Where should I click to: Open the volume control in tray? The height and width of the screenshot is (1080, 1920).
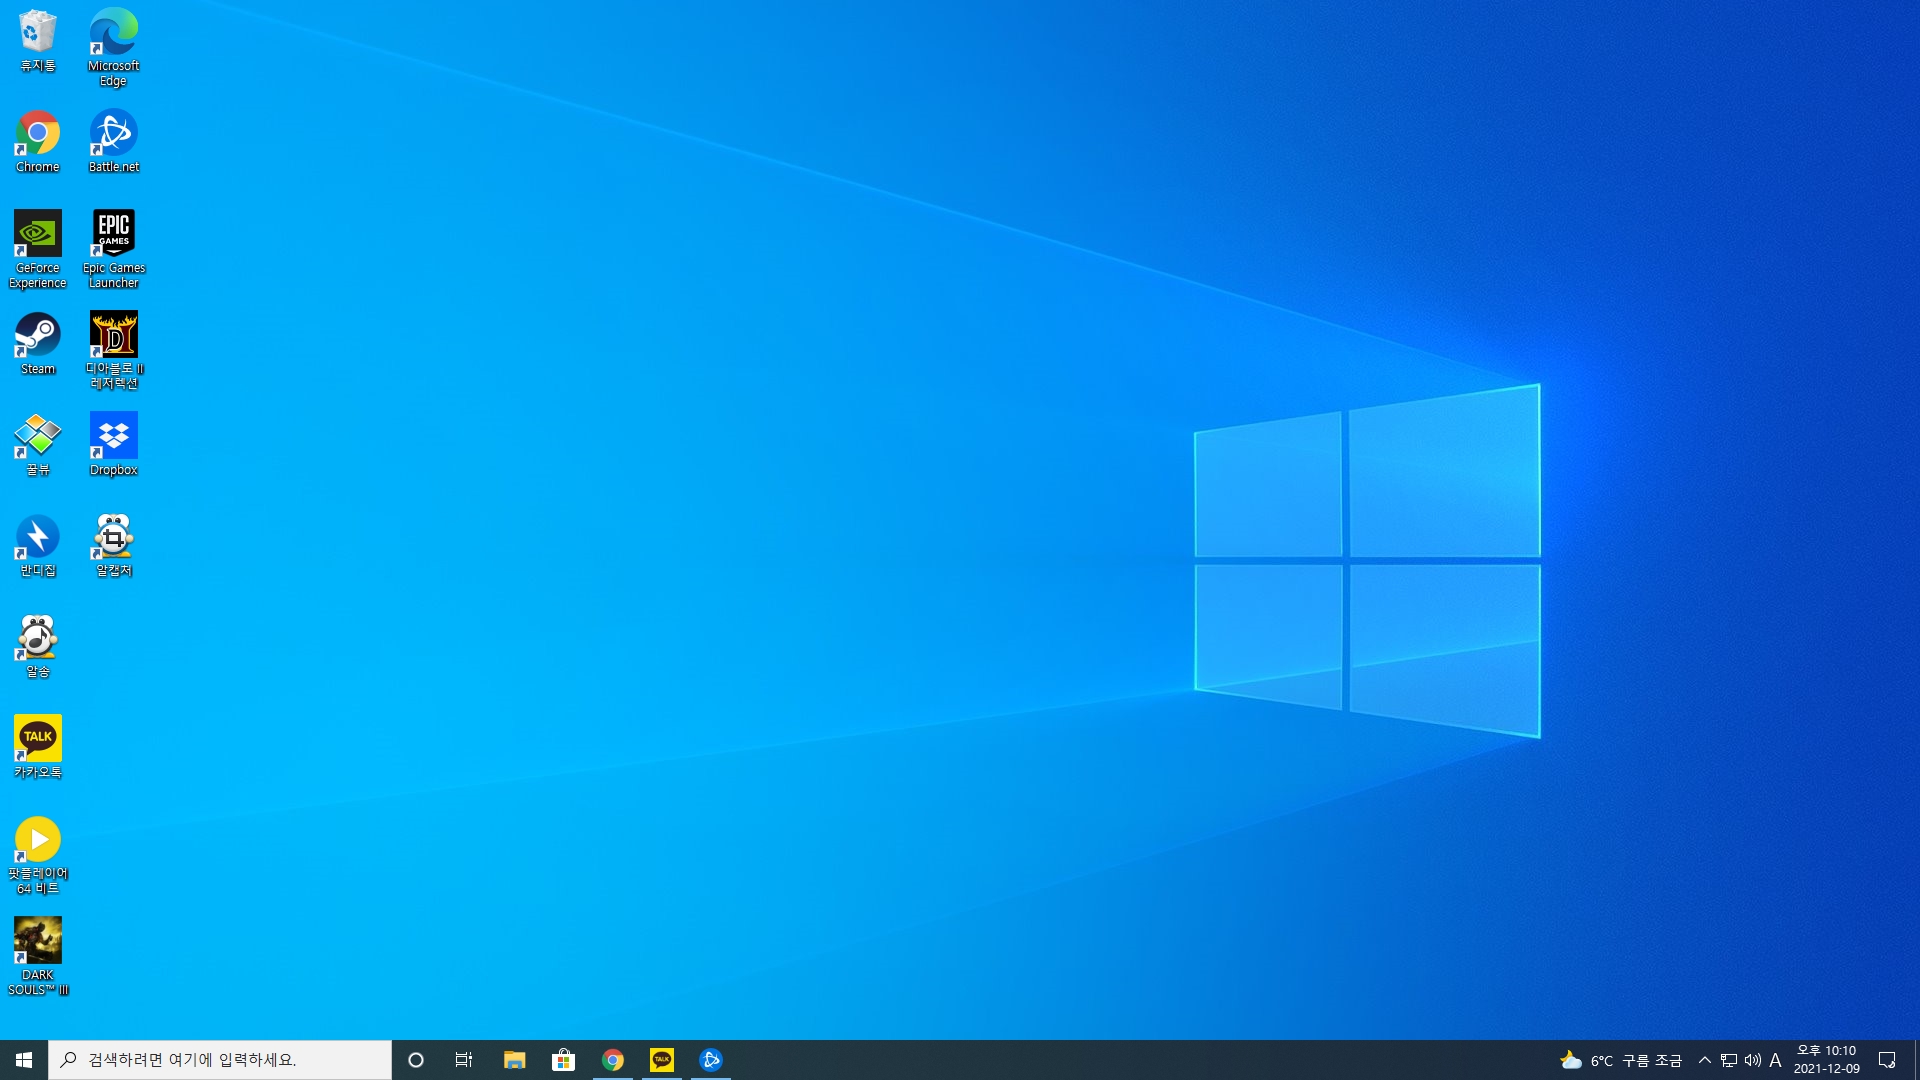1752,1060
